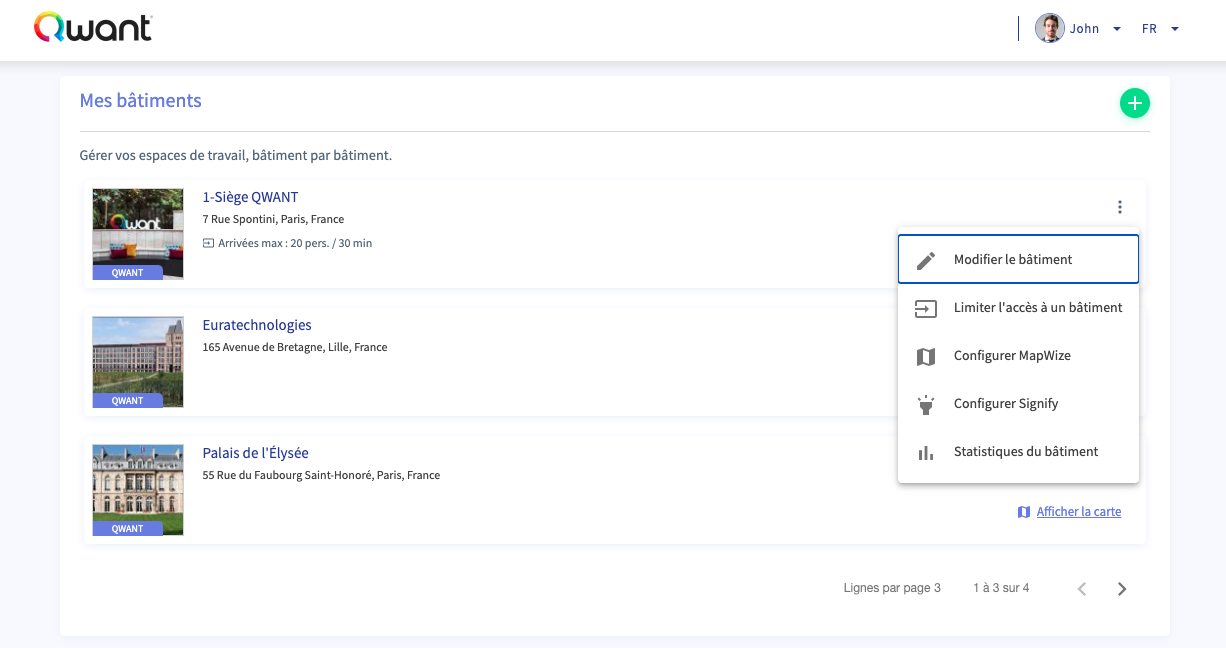Click QWANT badge on Palais de l'Élysée thumbnail
1226x648 pixels.
pos(127,529)
